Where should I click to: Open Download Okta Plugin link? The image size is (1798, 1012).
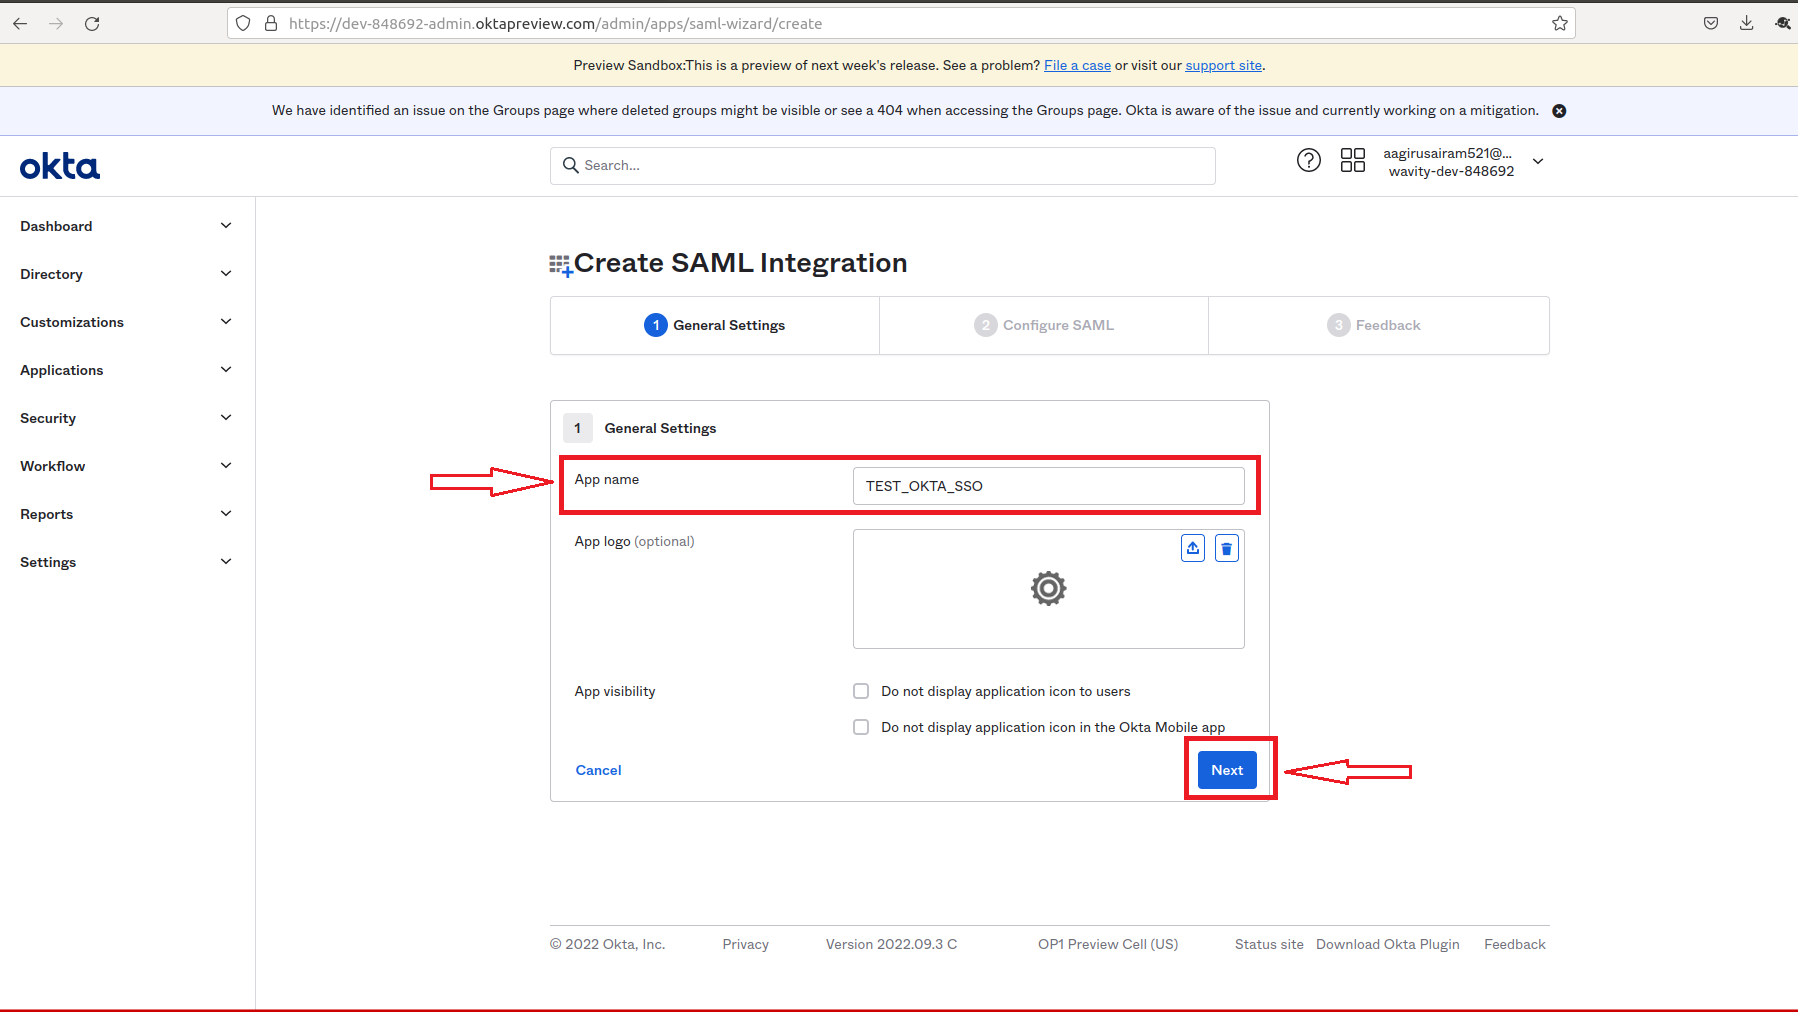(x=1387, y=944)
